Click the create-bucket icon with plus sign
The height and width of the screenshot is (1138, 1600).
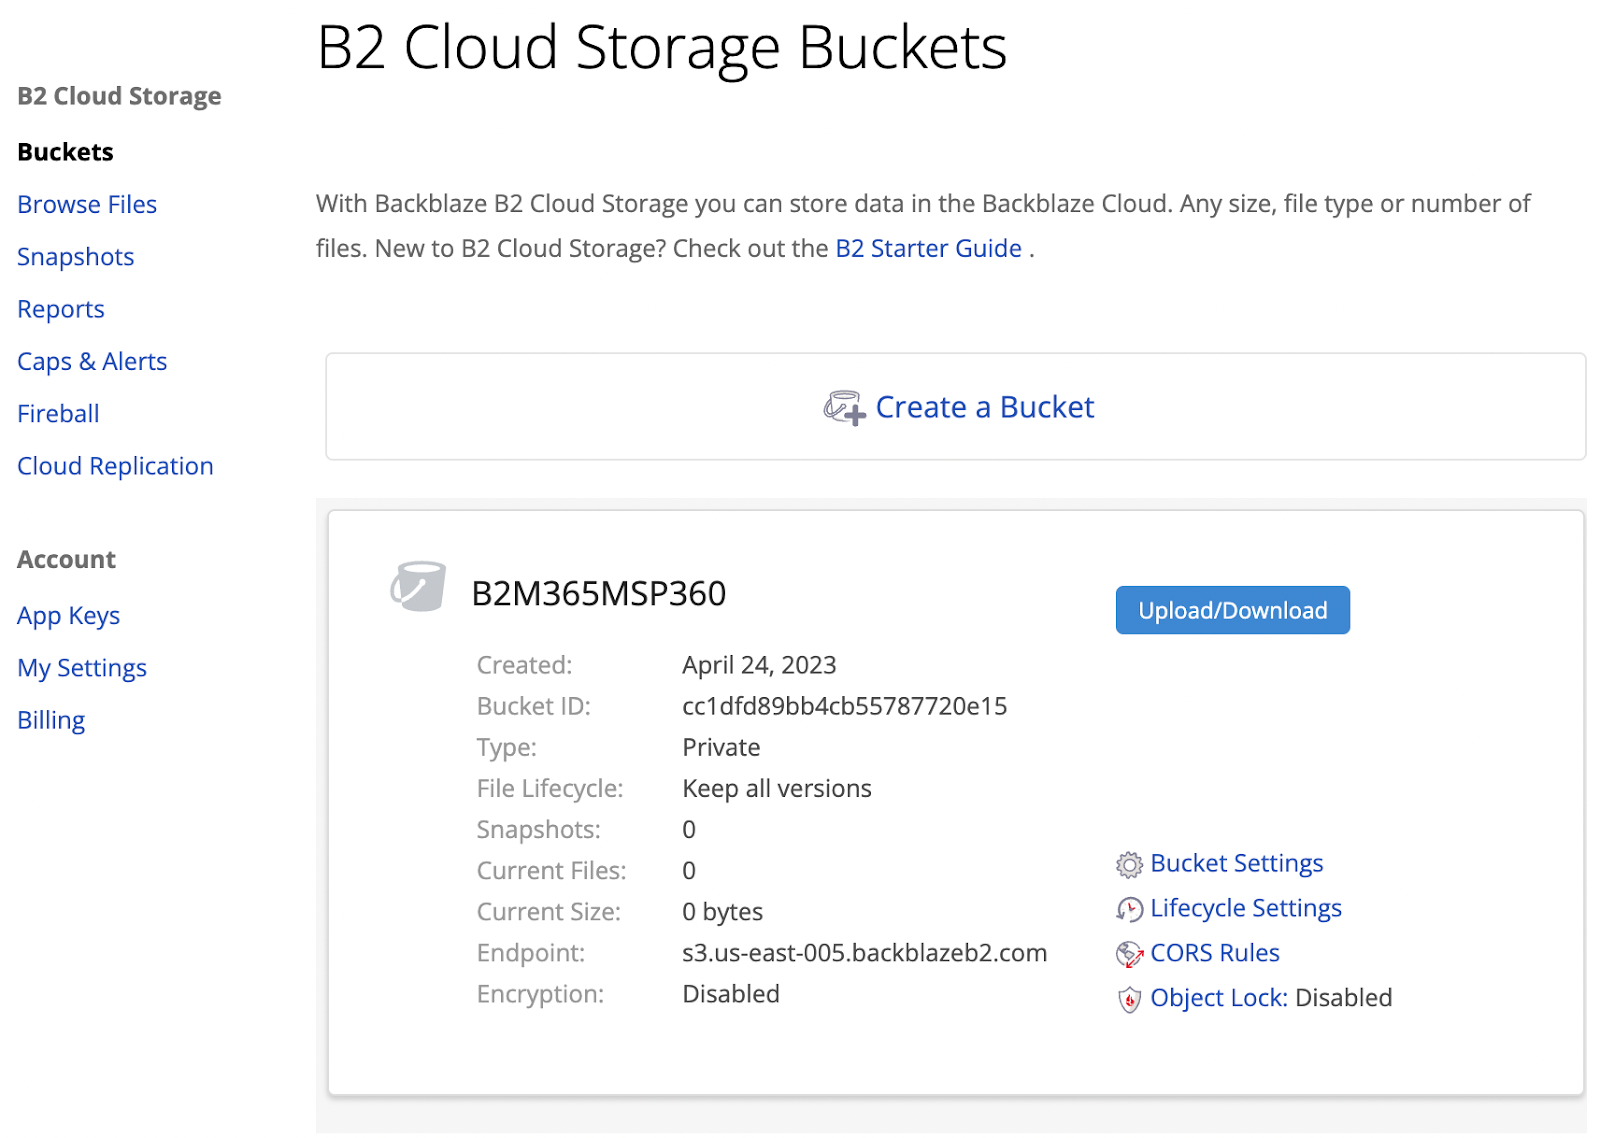844,408
